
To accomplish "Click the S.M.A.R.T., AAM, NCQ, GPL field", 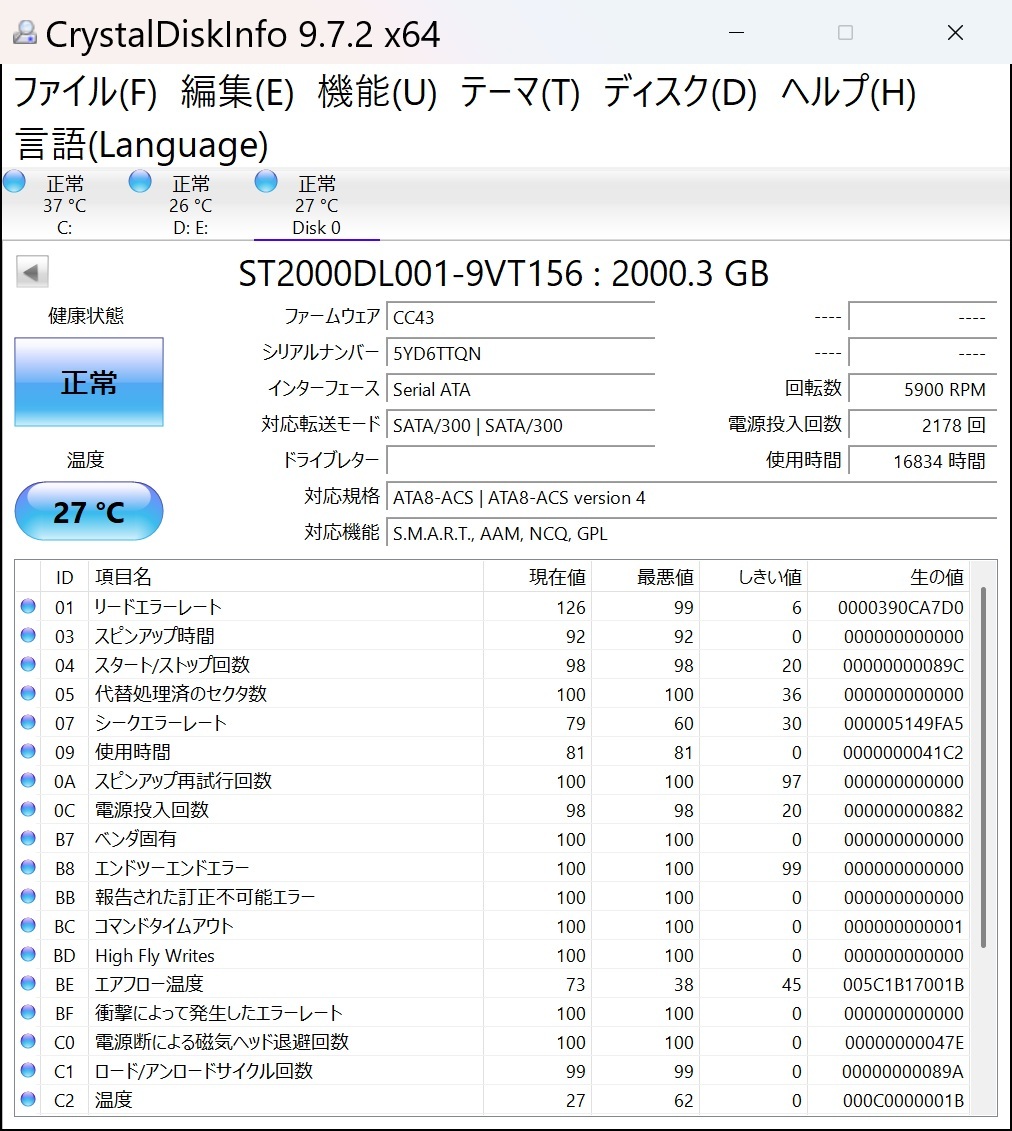I will 691,534.
